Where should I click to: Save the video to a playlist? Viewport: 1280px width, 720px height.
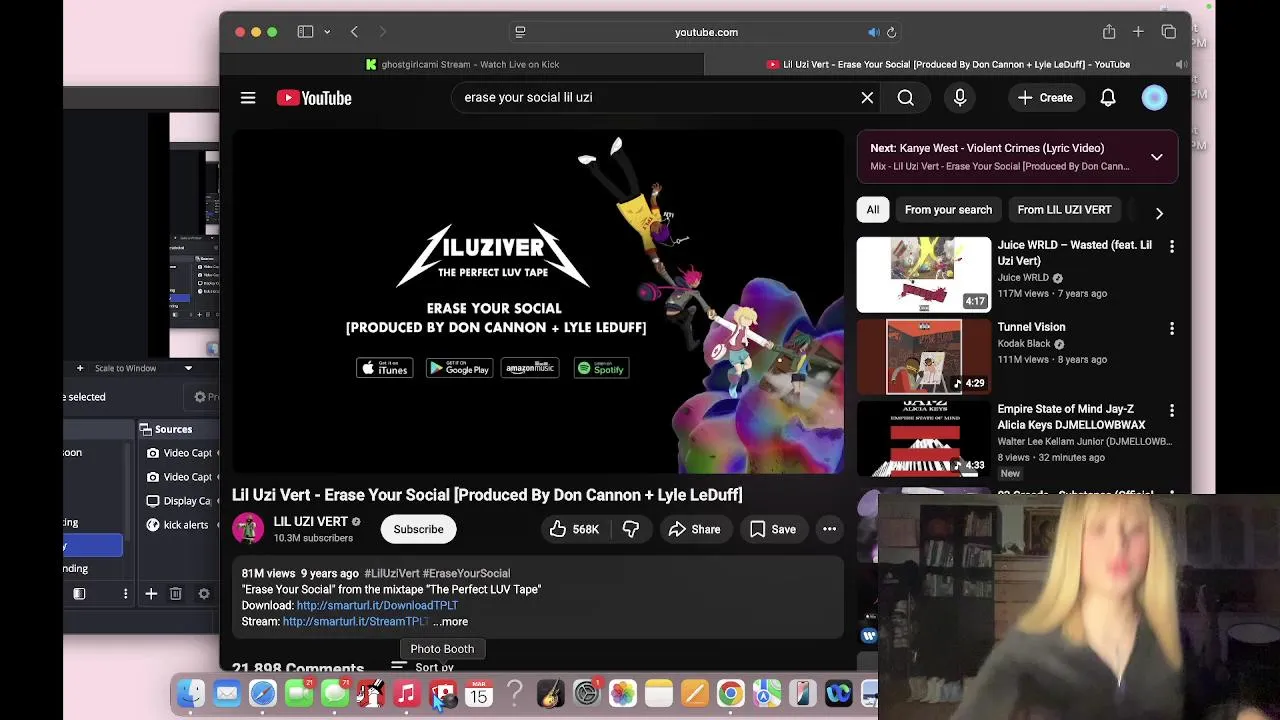click(773, 529)
